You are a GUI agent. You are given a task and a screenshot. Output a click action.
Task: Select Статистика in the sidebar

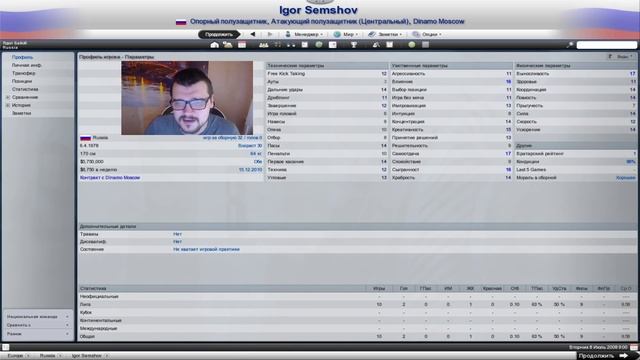(x=25, y=89)
